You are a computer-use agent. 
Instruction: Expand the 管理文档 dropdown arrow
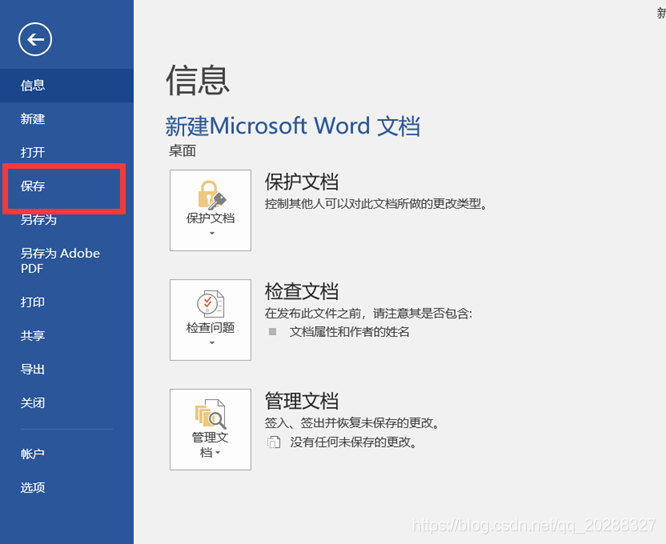(218, 453)
